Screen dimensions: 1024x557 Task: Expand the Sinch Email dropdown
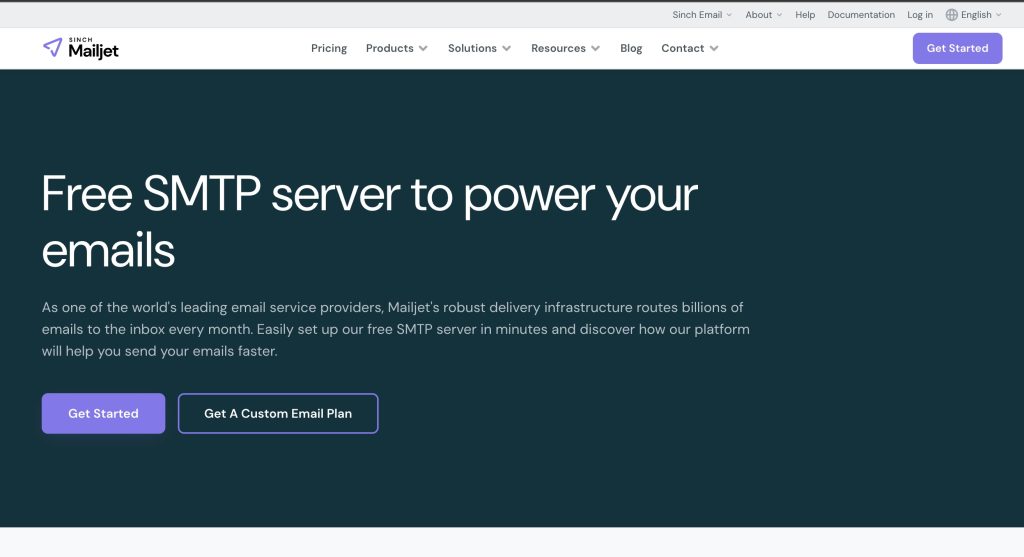tap(701, 15)
